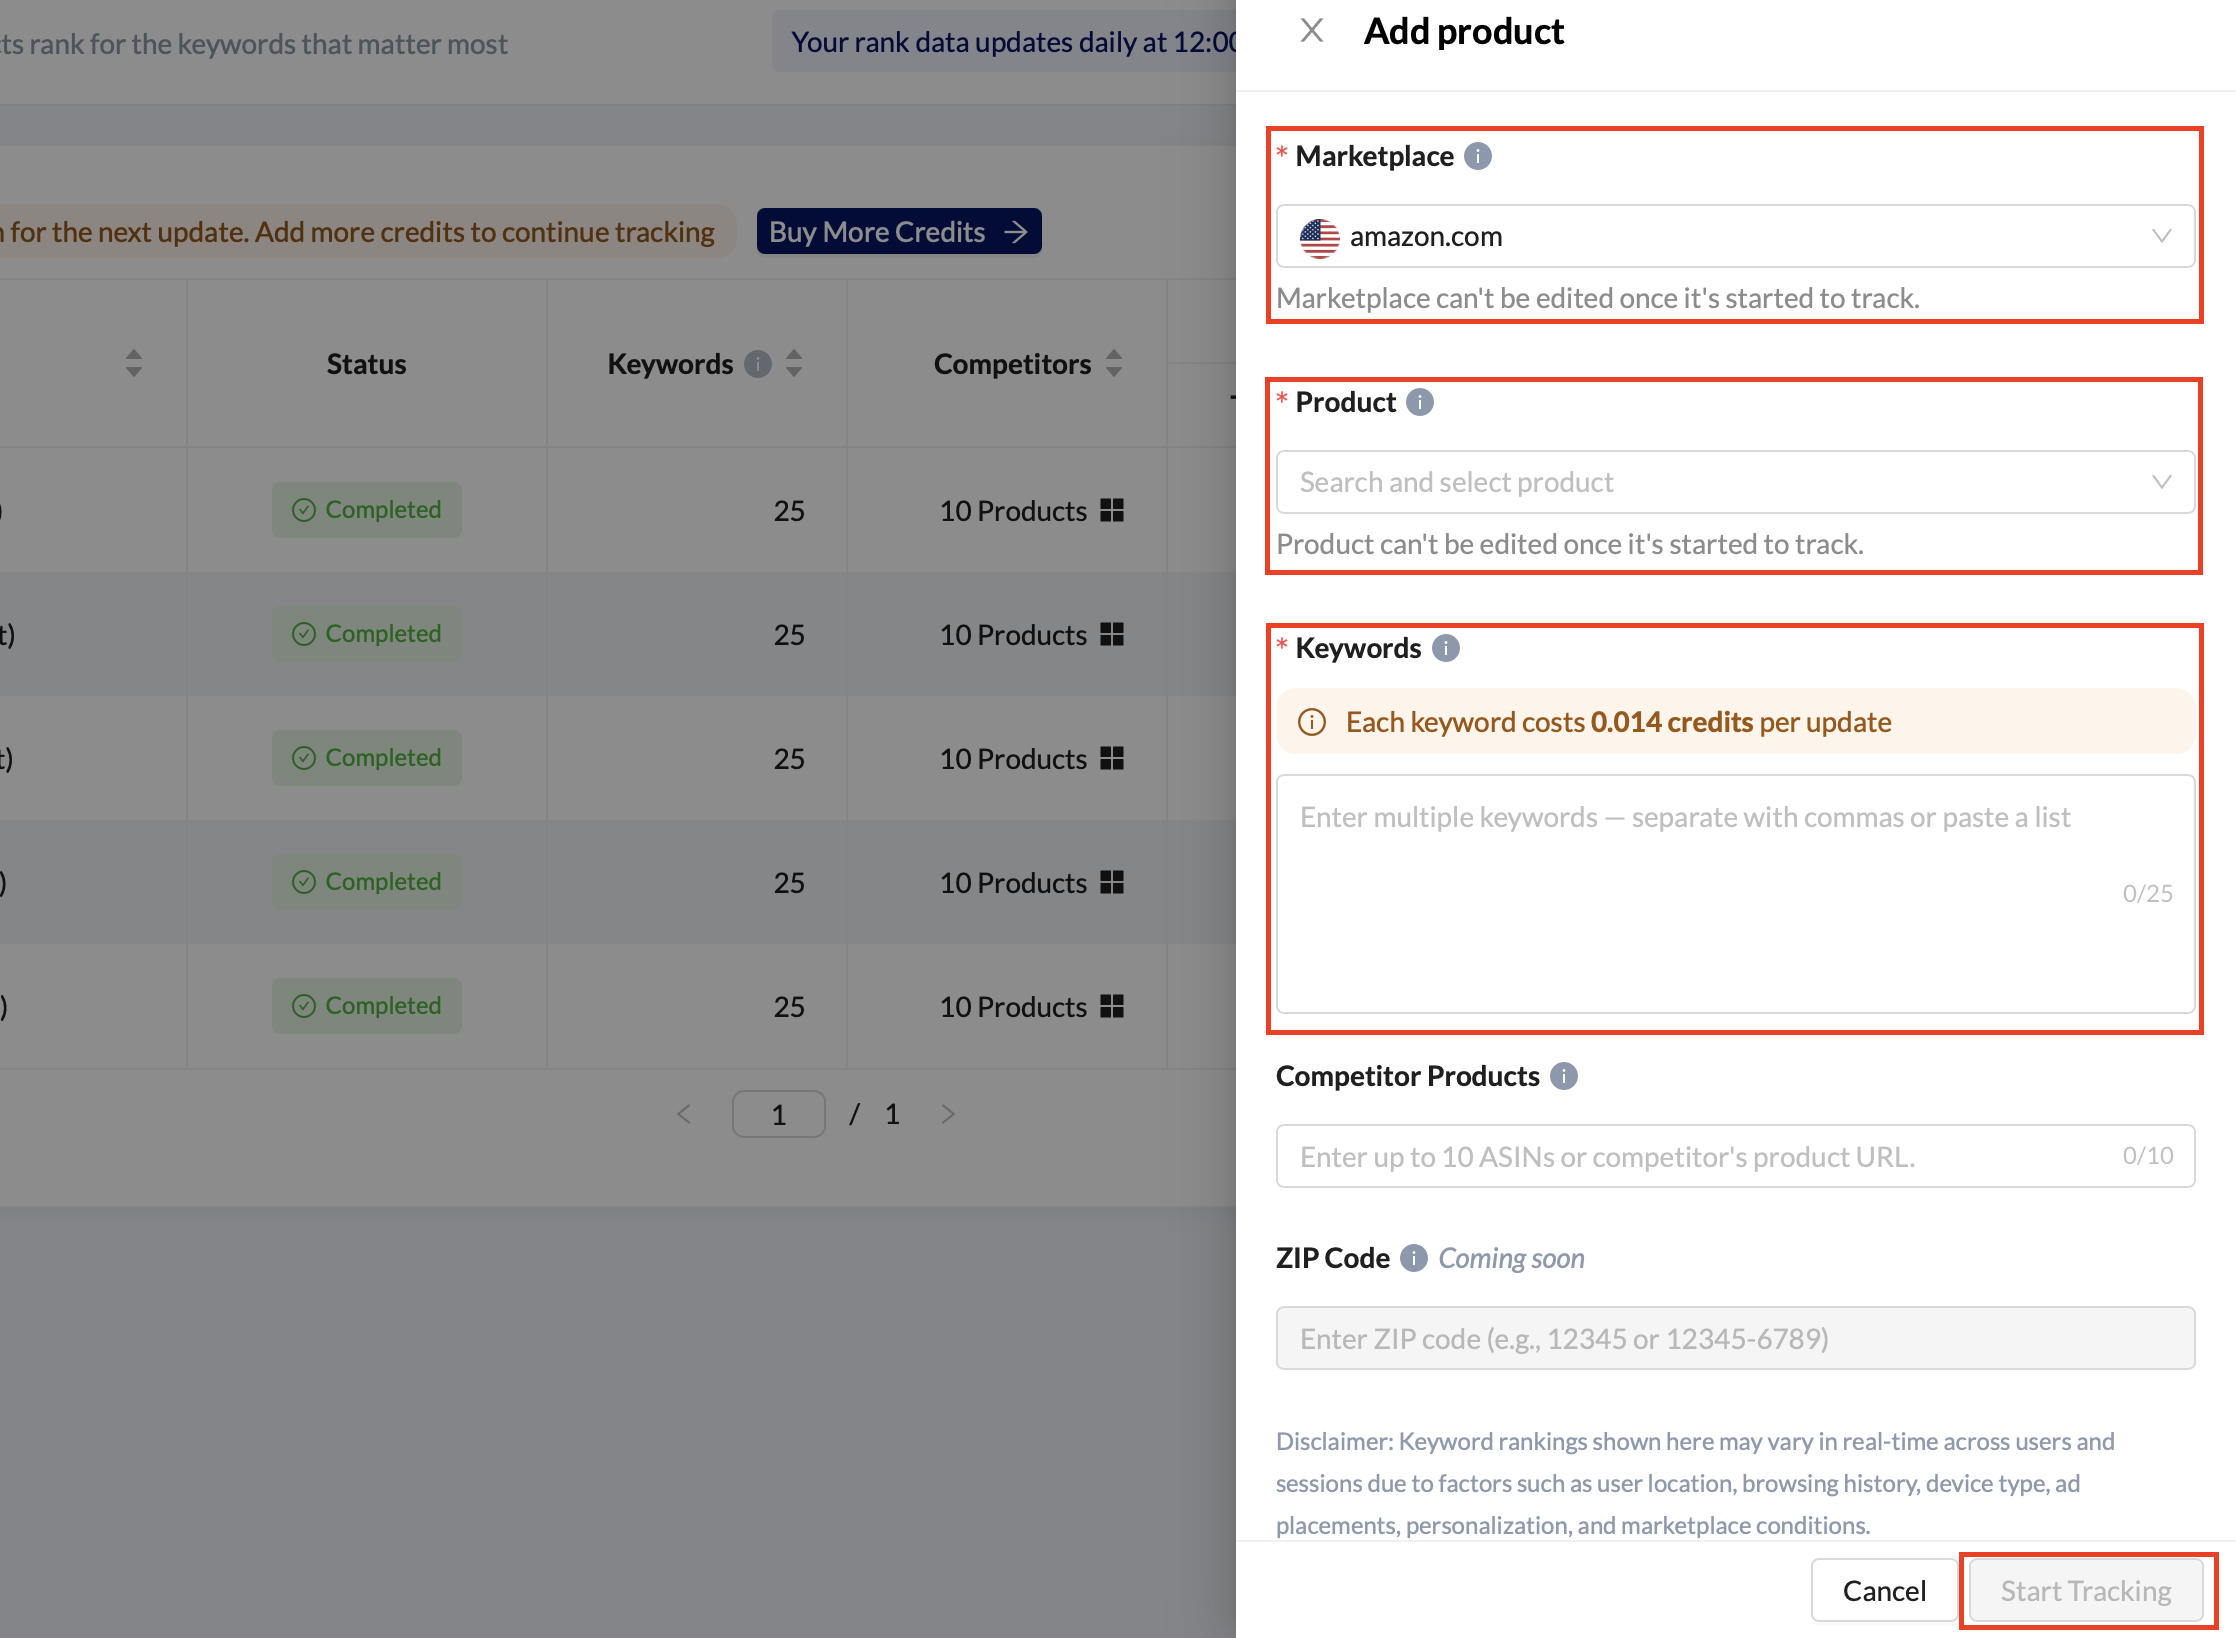The height and width of the screenshot is (1638, 2236).
Task: Click info icon beside Keywords label in form
Action: (x=1445, y=648)
